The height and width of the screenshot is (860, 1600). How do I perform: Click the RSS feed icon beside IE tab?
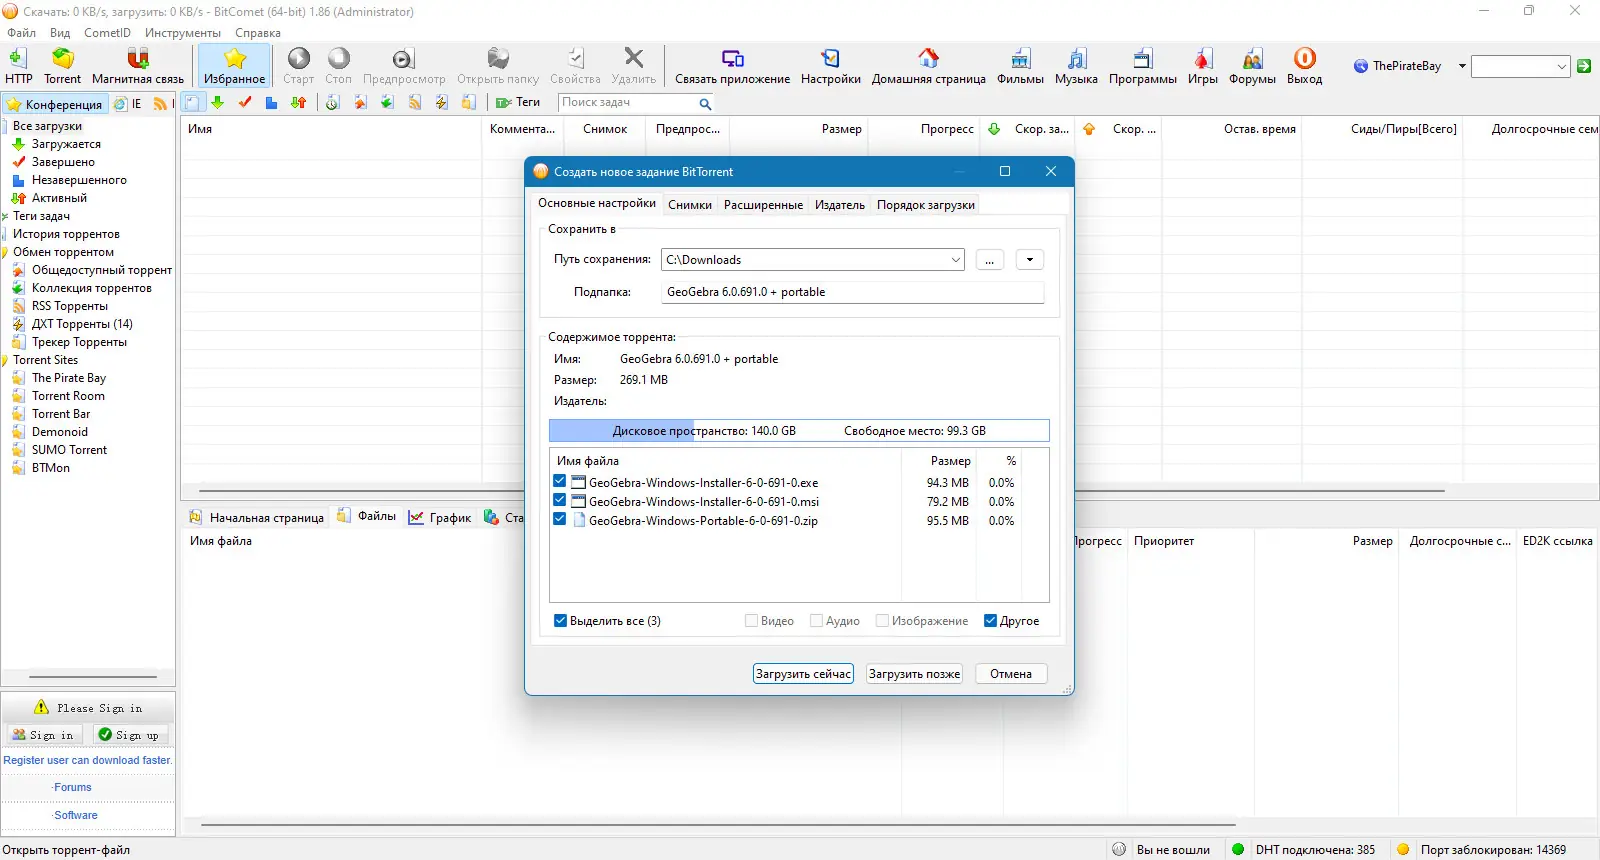coord(160,103)
